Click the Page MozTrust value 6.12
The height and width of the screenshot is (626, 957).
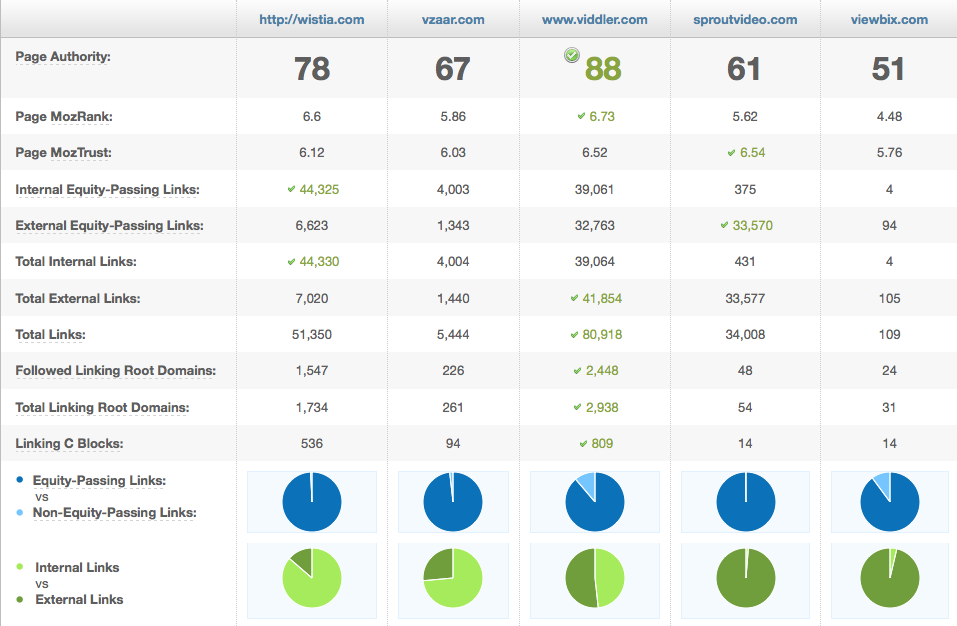click(x=312, y=153)
